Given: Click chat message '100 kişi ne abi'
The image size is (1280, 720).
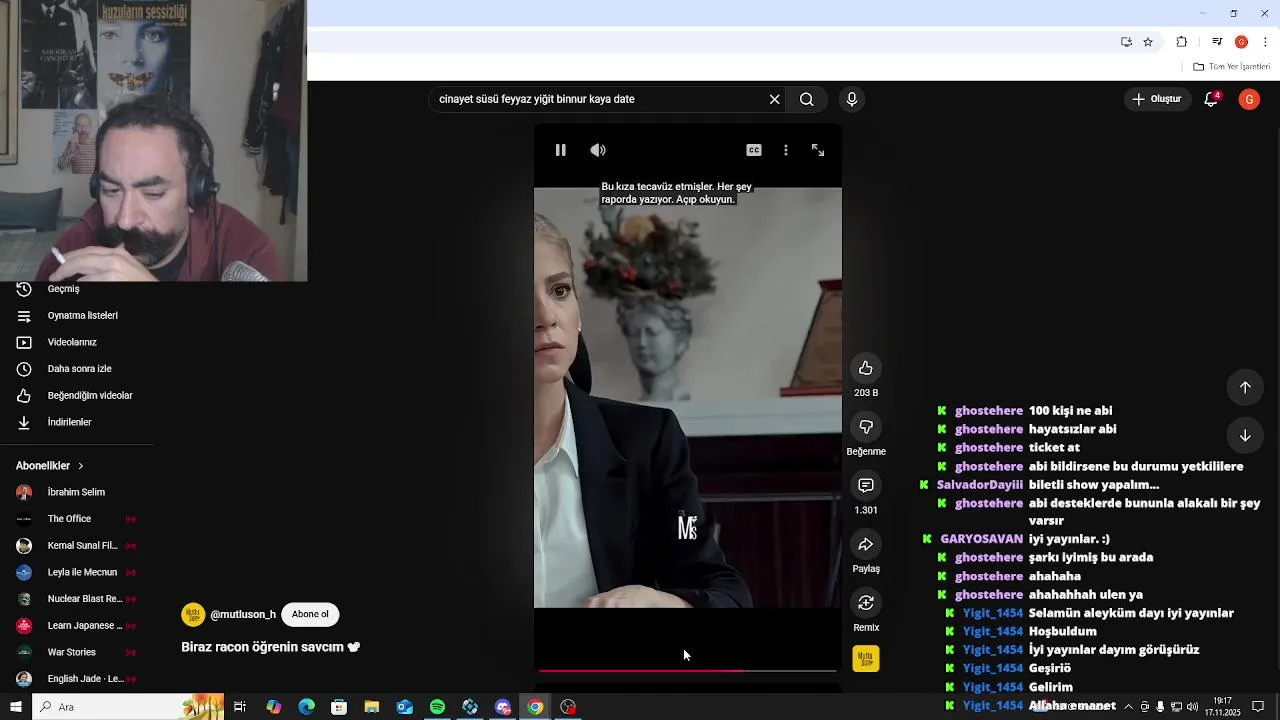Looking at the screenshot, I should [x=1070, y=411].
